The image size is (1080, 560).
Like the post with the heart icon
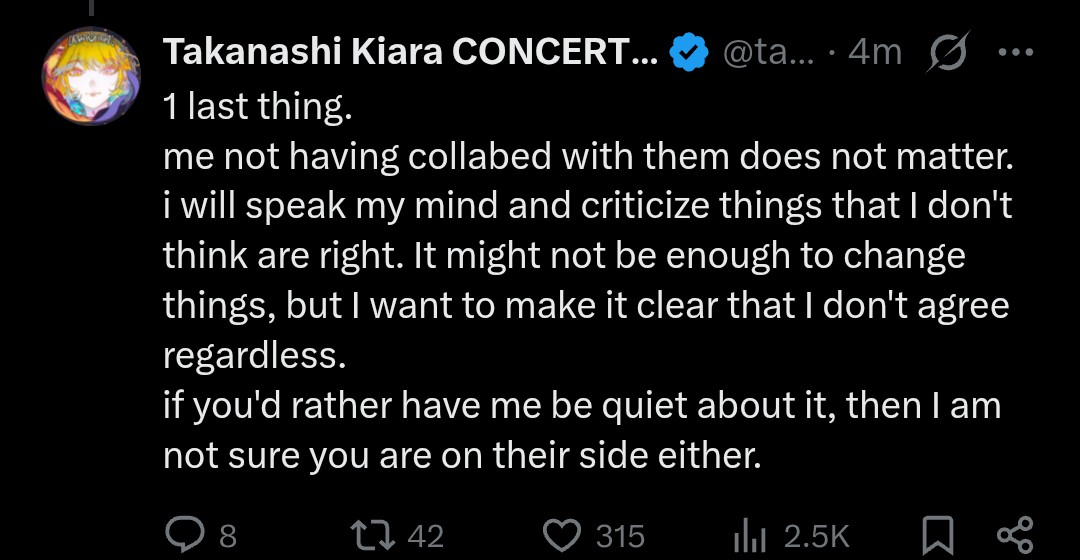[562, 535]
